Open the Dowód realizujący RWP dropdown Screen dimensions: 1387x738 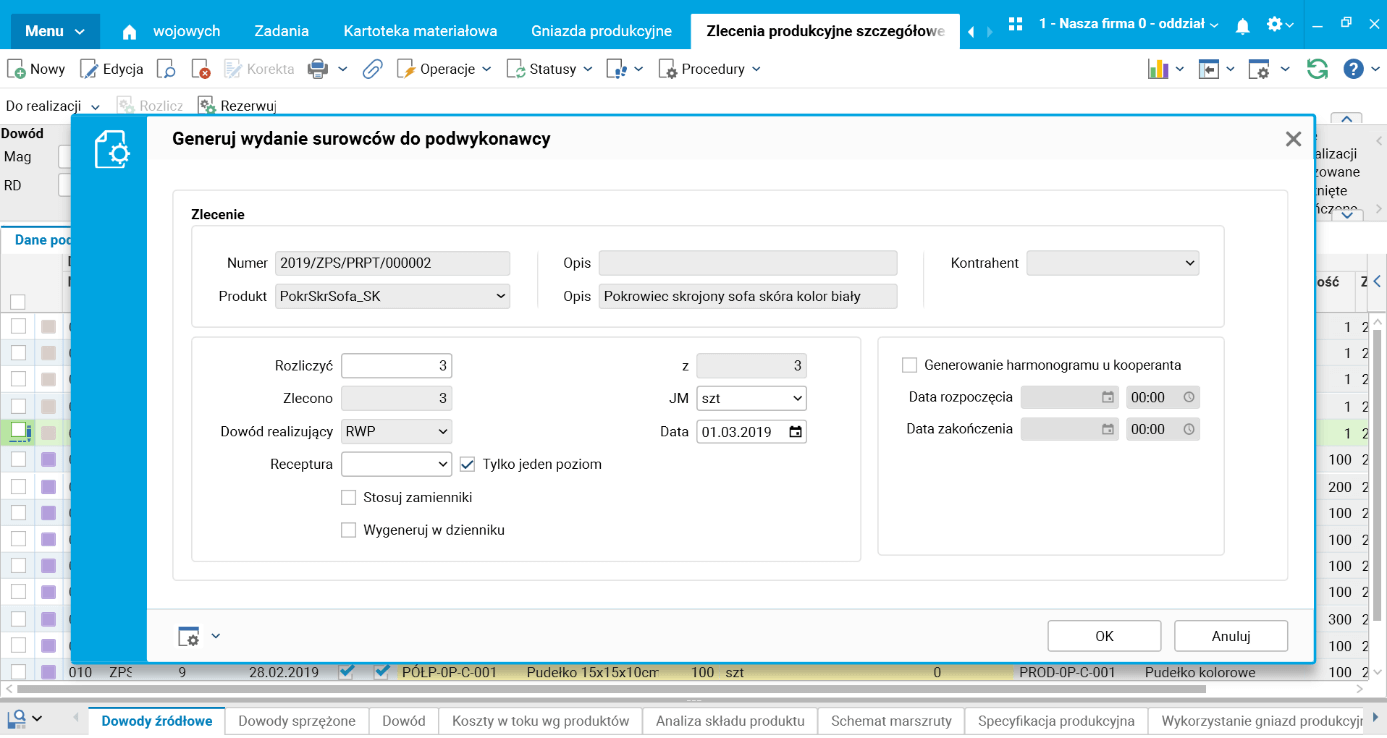(396, 432)
